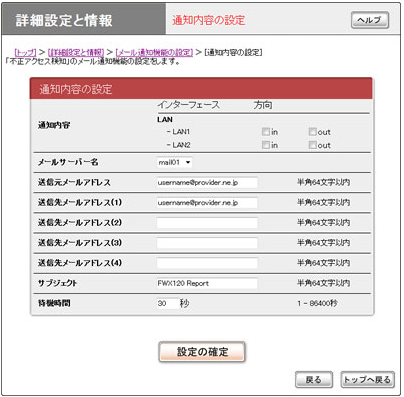Viewport: 404px width, 397px height.
Task: Select the empty 送信先メールアドレス(4) field
Action: click(x=207, y=263)
